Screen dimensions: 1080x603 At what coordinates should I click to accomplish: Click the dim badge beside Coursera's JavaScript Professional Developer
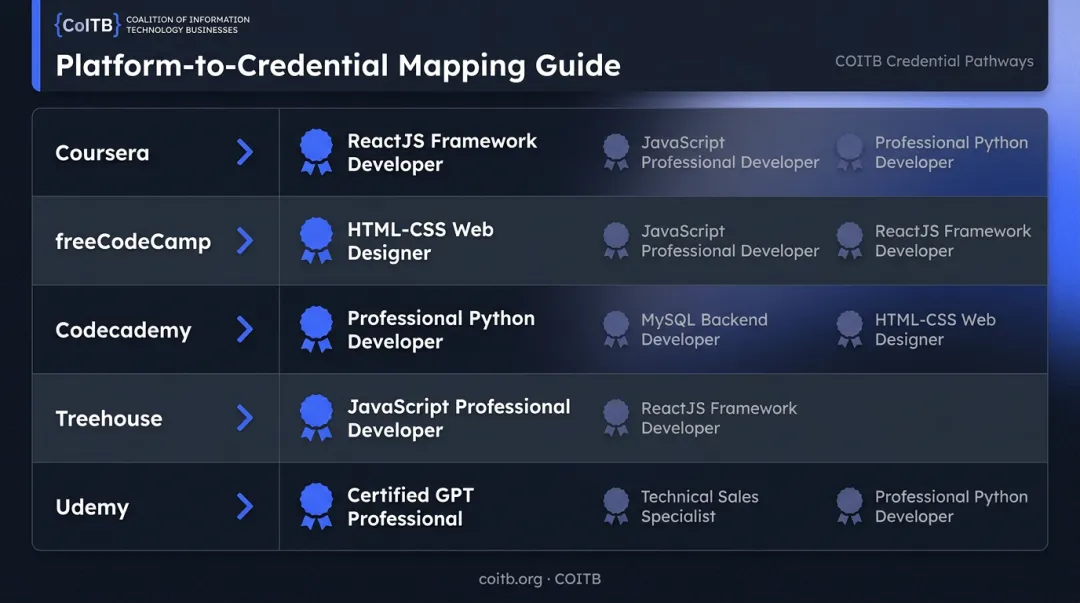point(616,152)
